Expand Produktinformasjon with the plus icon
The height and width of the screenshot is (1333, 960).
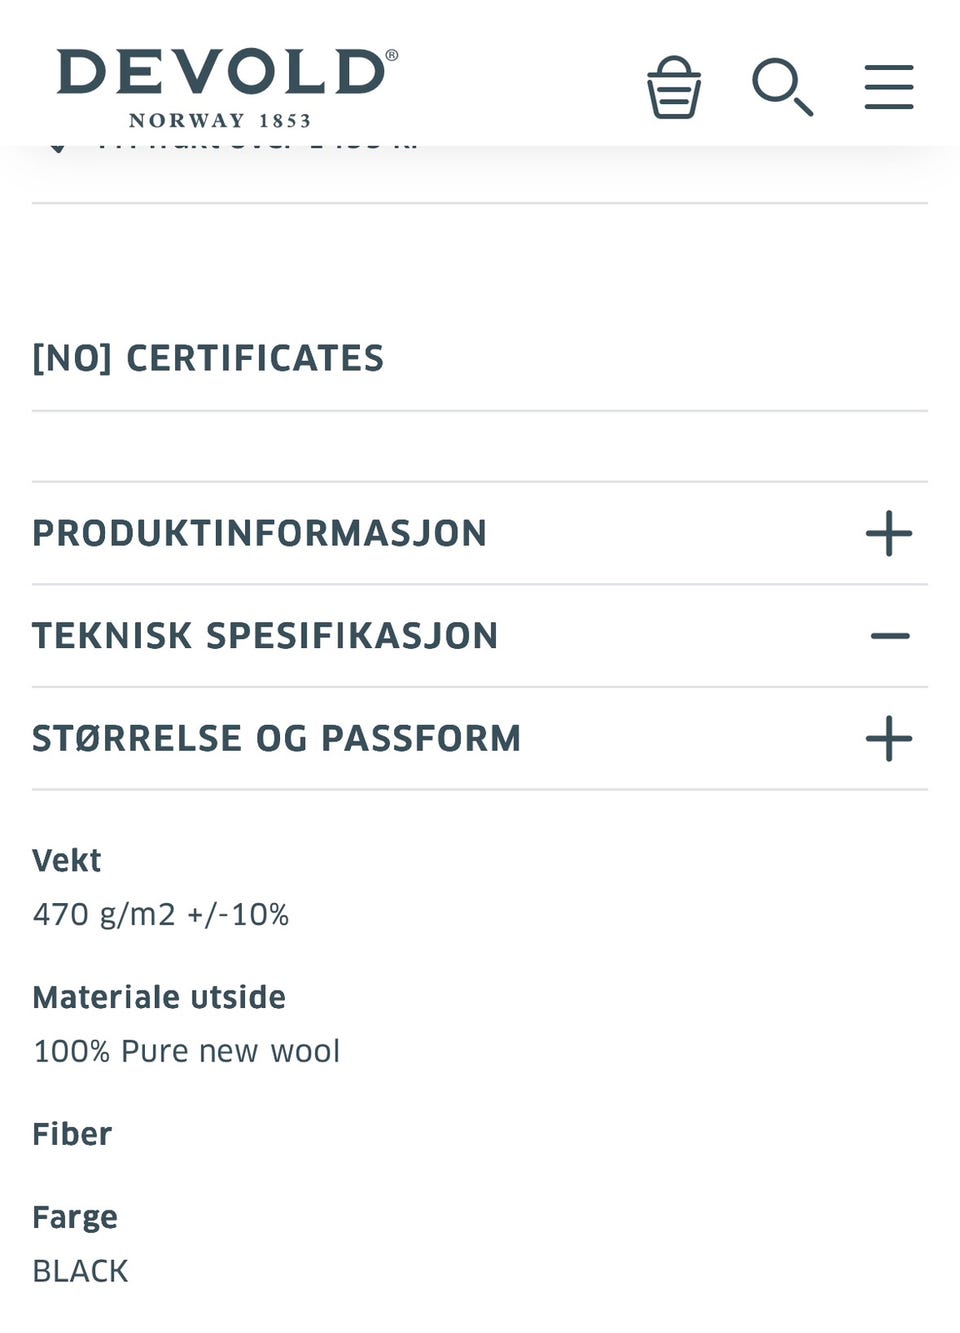(x=889, y=534)
